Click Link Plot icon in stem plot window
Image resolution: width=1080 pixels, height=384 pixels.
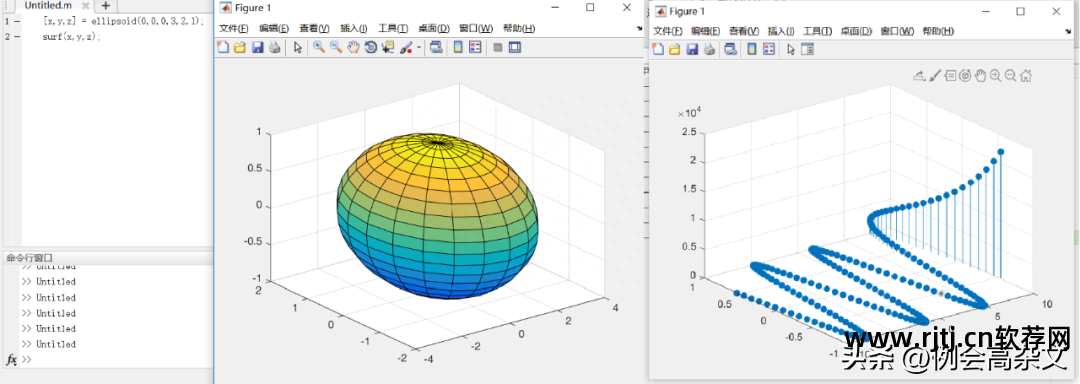coord(731,49)
